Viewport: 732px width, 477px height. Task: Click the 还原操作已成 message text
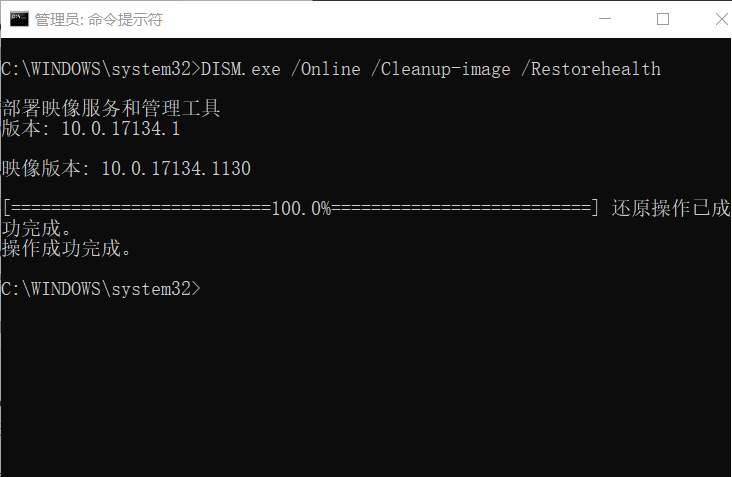coord(670,208)
